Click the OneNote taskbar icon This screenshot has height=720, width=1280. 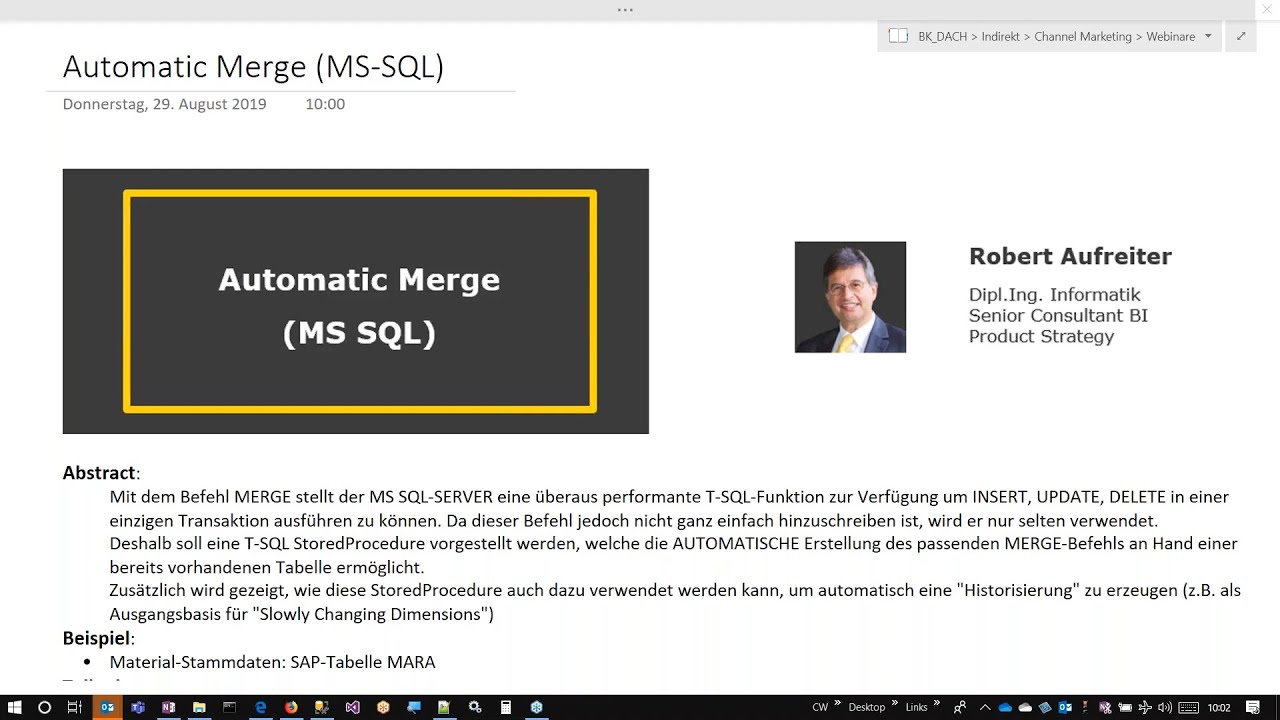(x=168, y=707)
